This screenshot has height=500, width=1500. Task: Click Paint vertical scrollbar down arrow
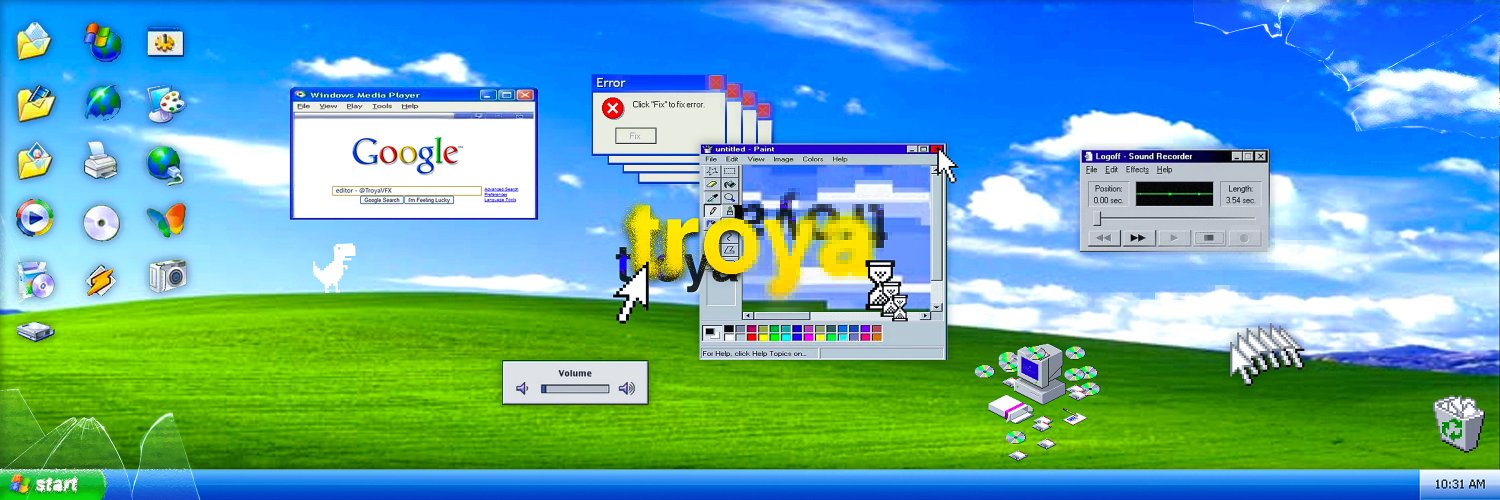coord(938,307)
